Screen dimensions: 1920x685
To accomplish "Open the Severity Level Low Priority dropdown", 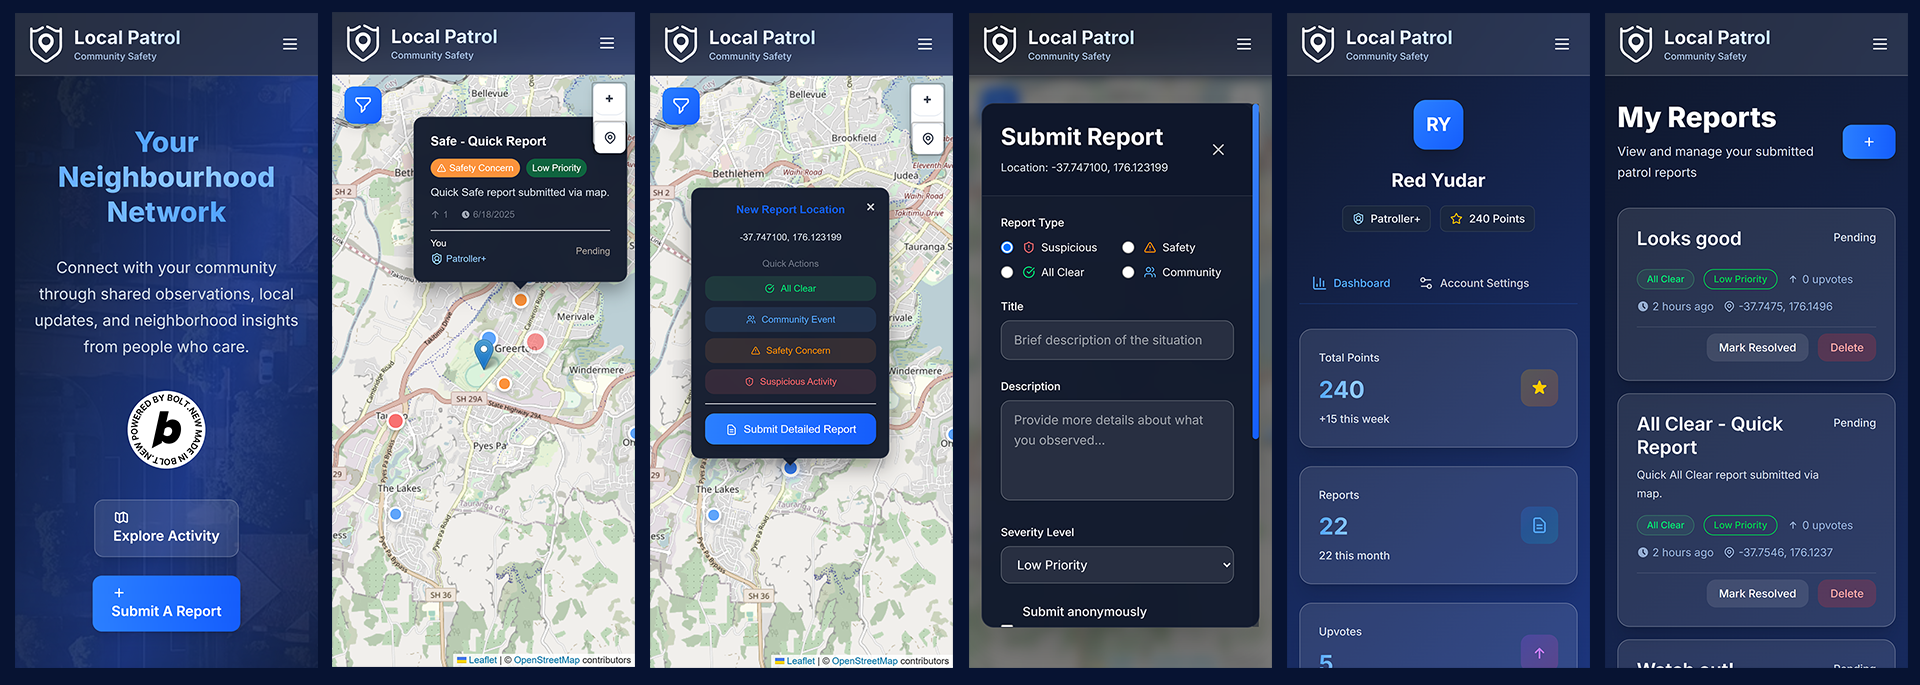I will [x=1117, y=565].
